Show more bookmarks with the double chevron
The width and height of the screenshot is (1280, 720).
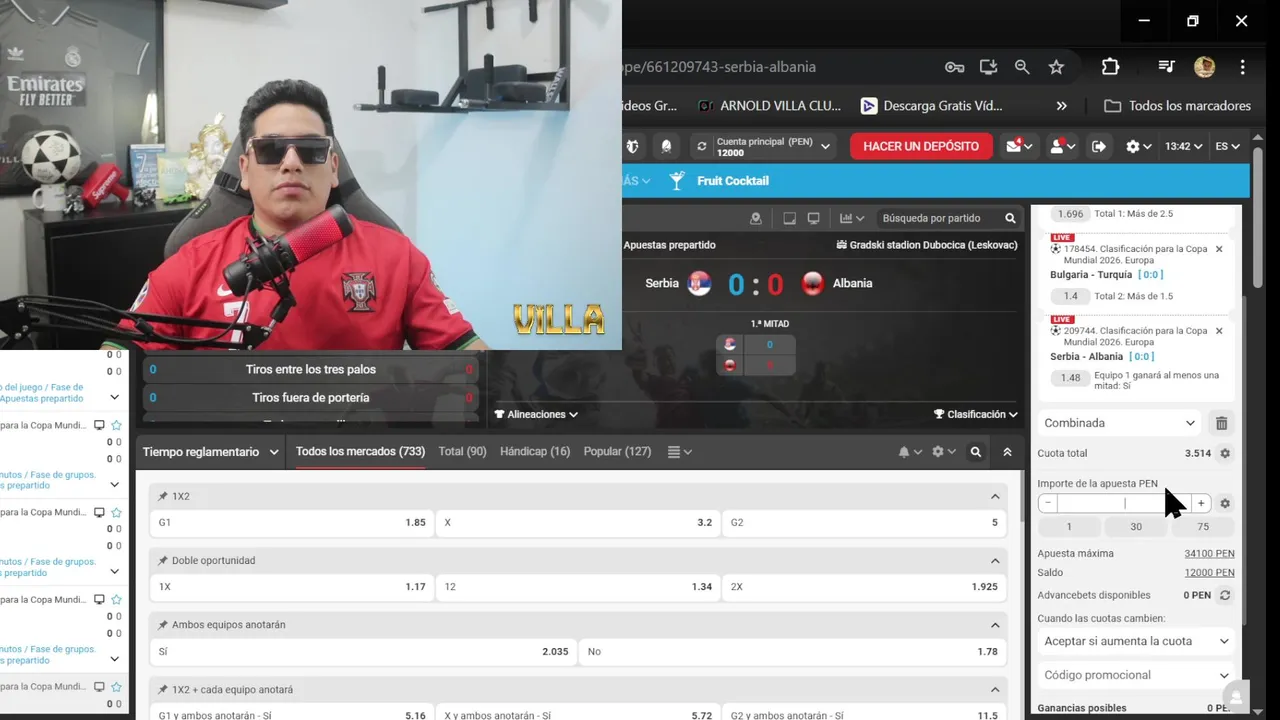coord(1061,106)
